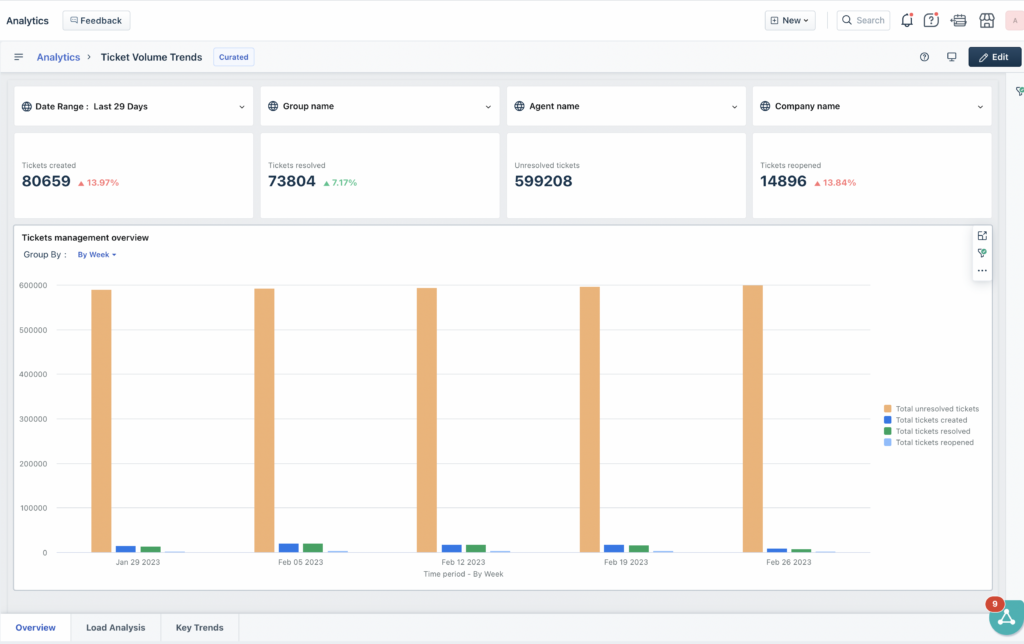This screenshot has height=644, width=1024.
Task: Click the Edit button
Action: 994,57
